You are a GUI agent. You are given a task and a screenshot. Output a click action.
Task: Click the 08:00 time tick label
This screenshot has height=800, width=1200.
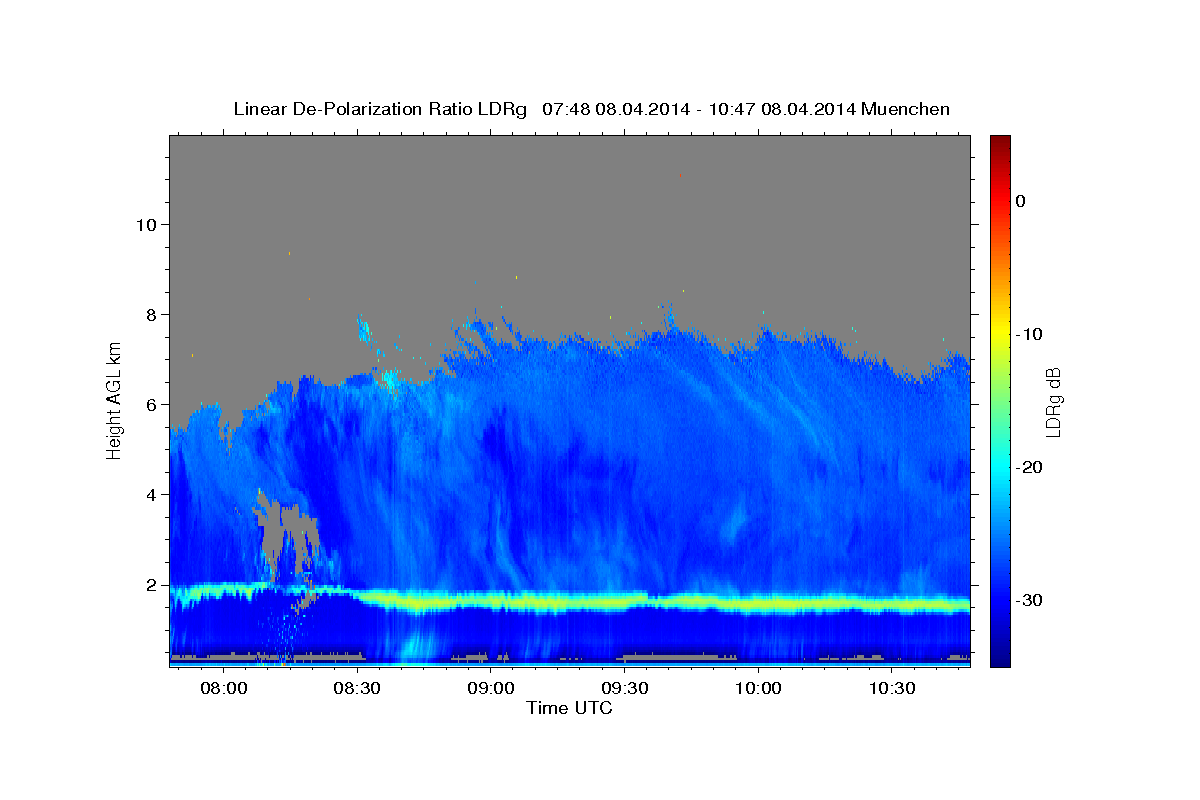[223, 689]
